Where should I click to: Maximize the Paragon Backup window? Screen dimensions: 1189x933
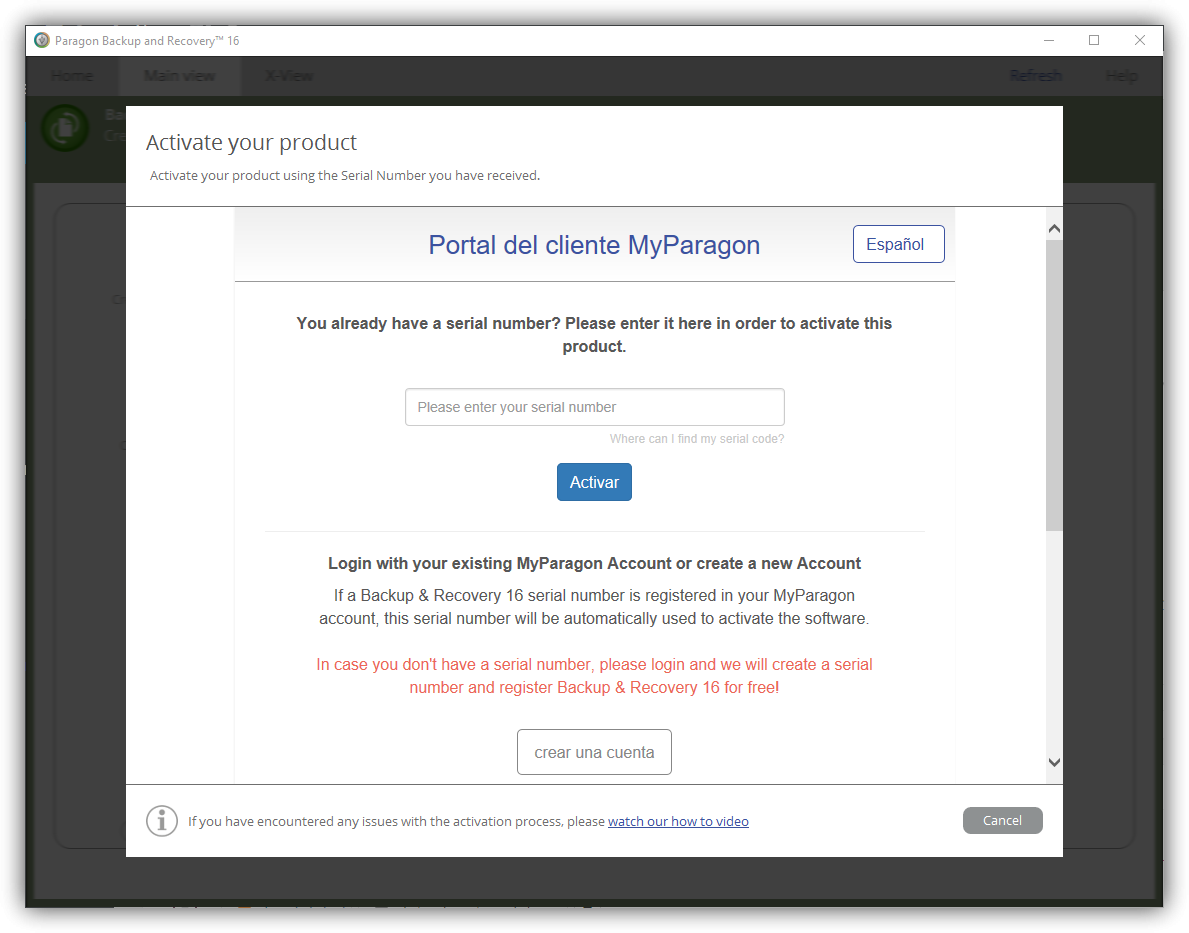pos(1094,40)
